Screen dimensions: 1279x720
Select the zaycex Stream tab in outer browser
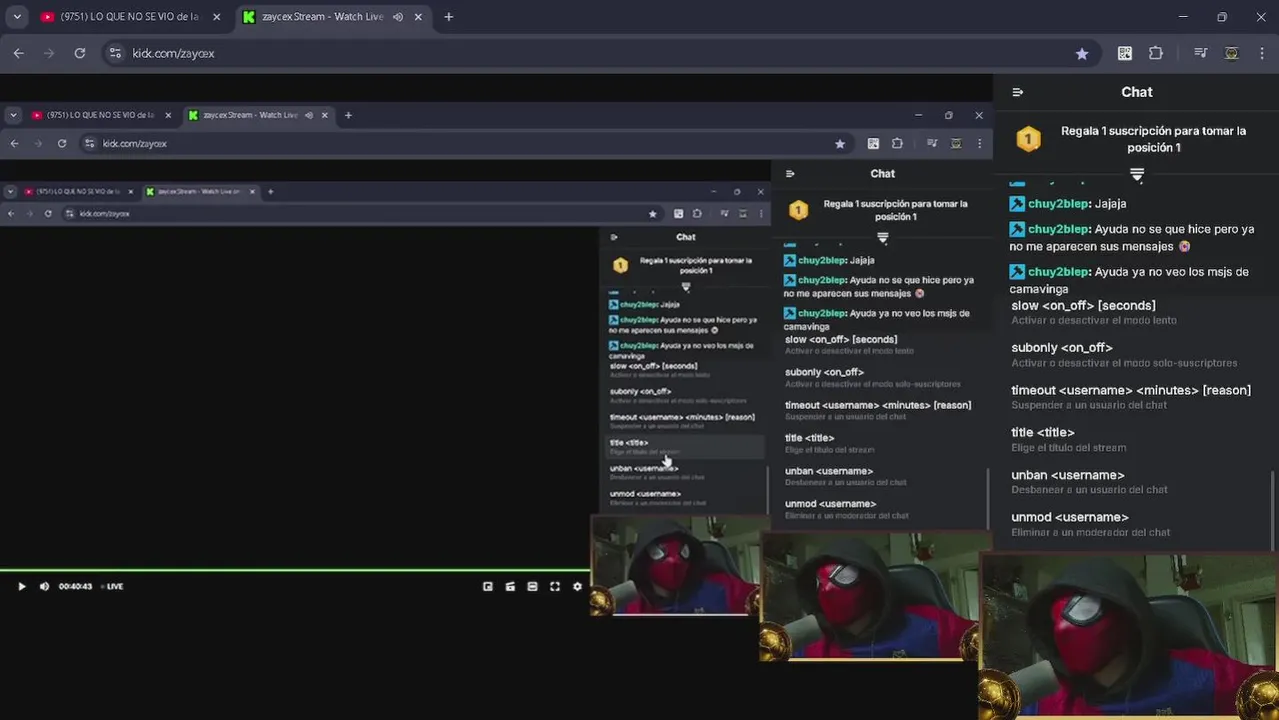[334, 17]
